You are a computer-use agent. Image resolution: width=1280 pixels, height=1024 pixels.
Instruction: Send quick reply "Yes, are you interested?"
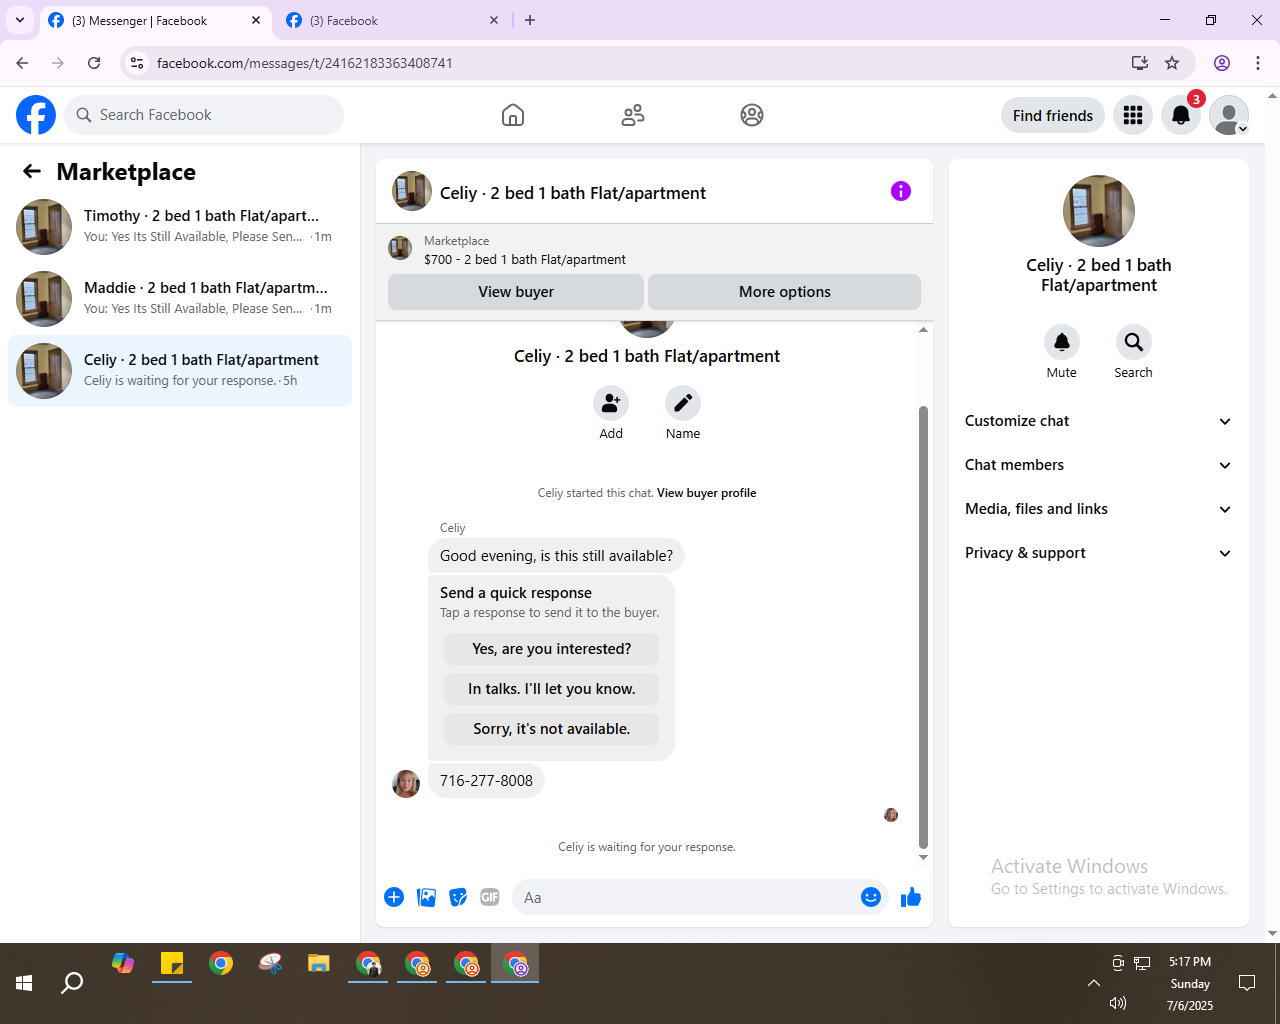tap(552, 649)
